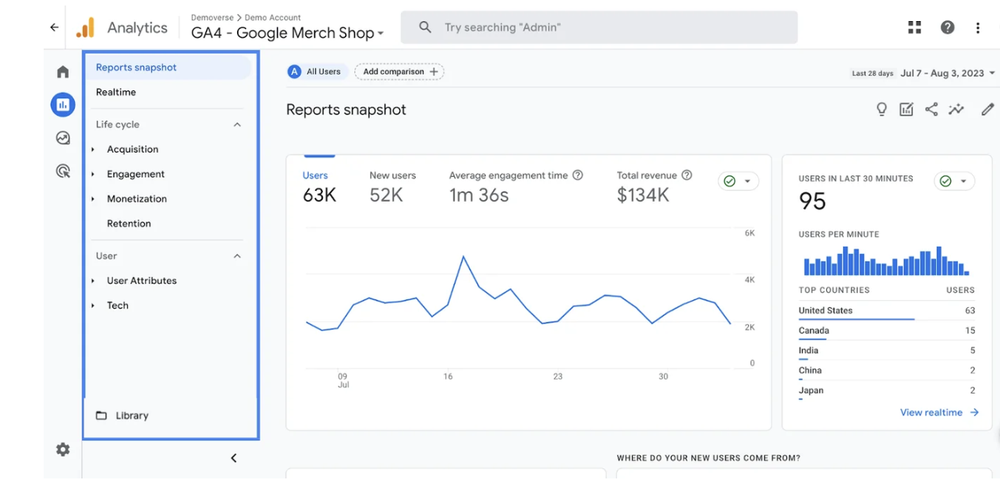Click the China row

point(886,370)
